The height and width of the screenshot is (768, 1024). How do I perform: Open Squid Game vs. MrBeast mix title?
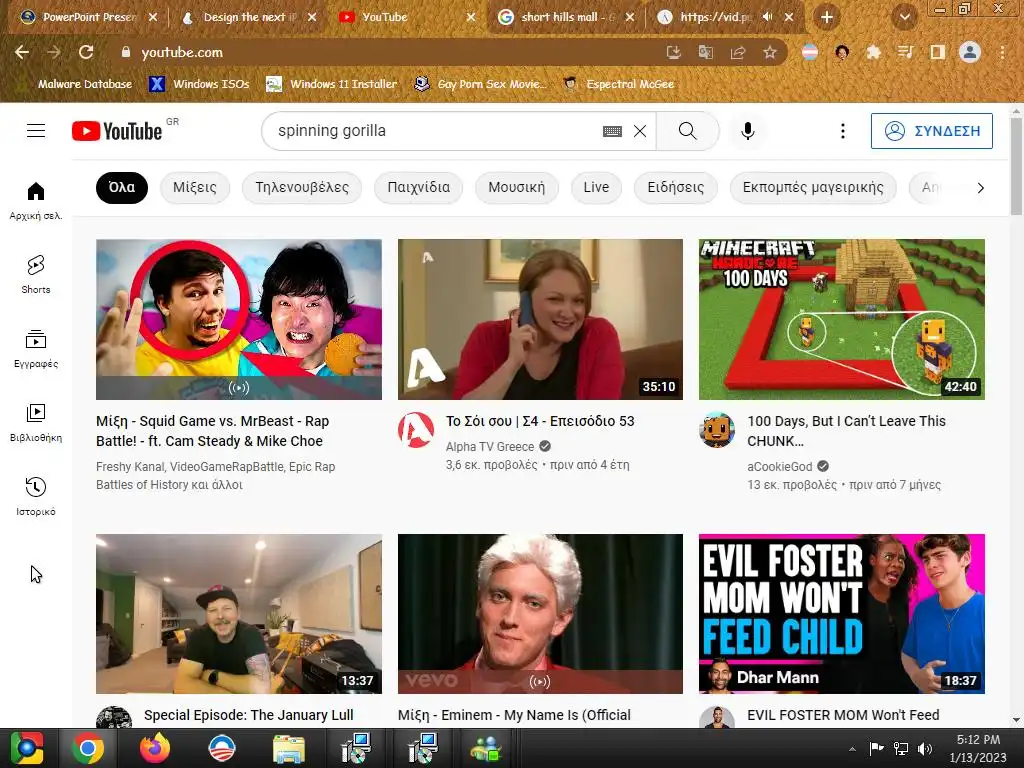click(x=212, y=431)
